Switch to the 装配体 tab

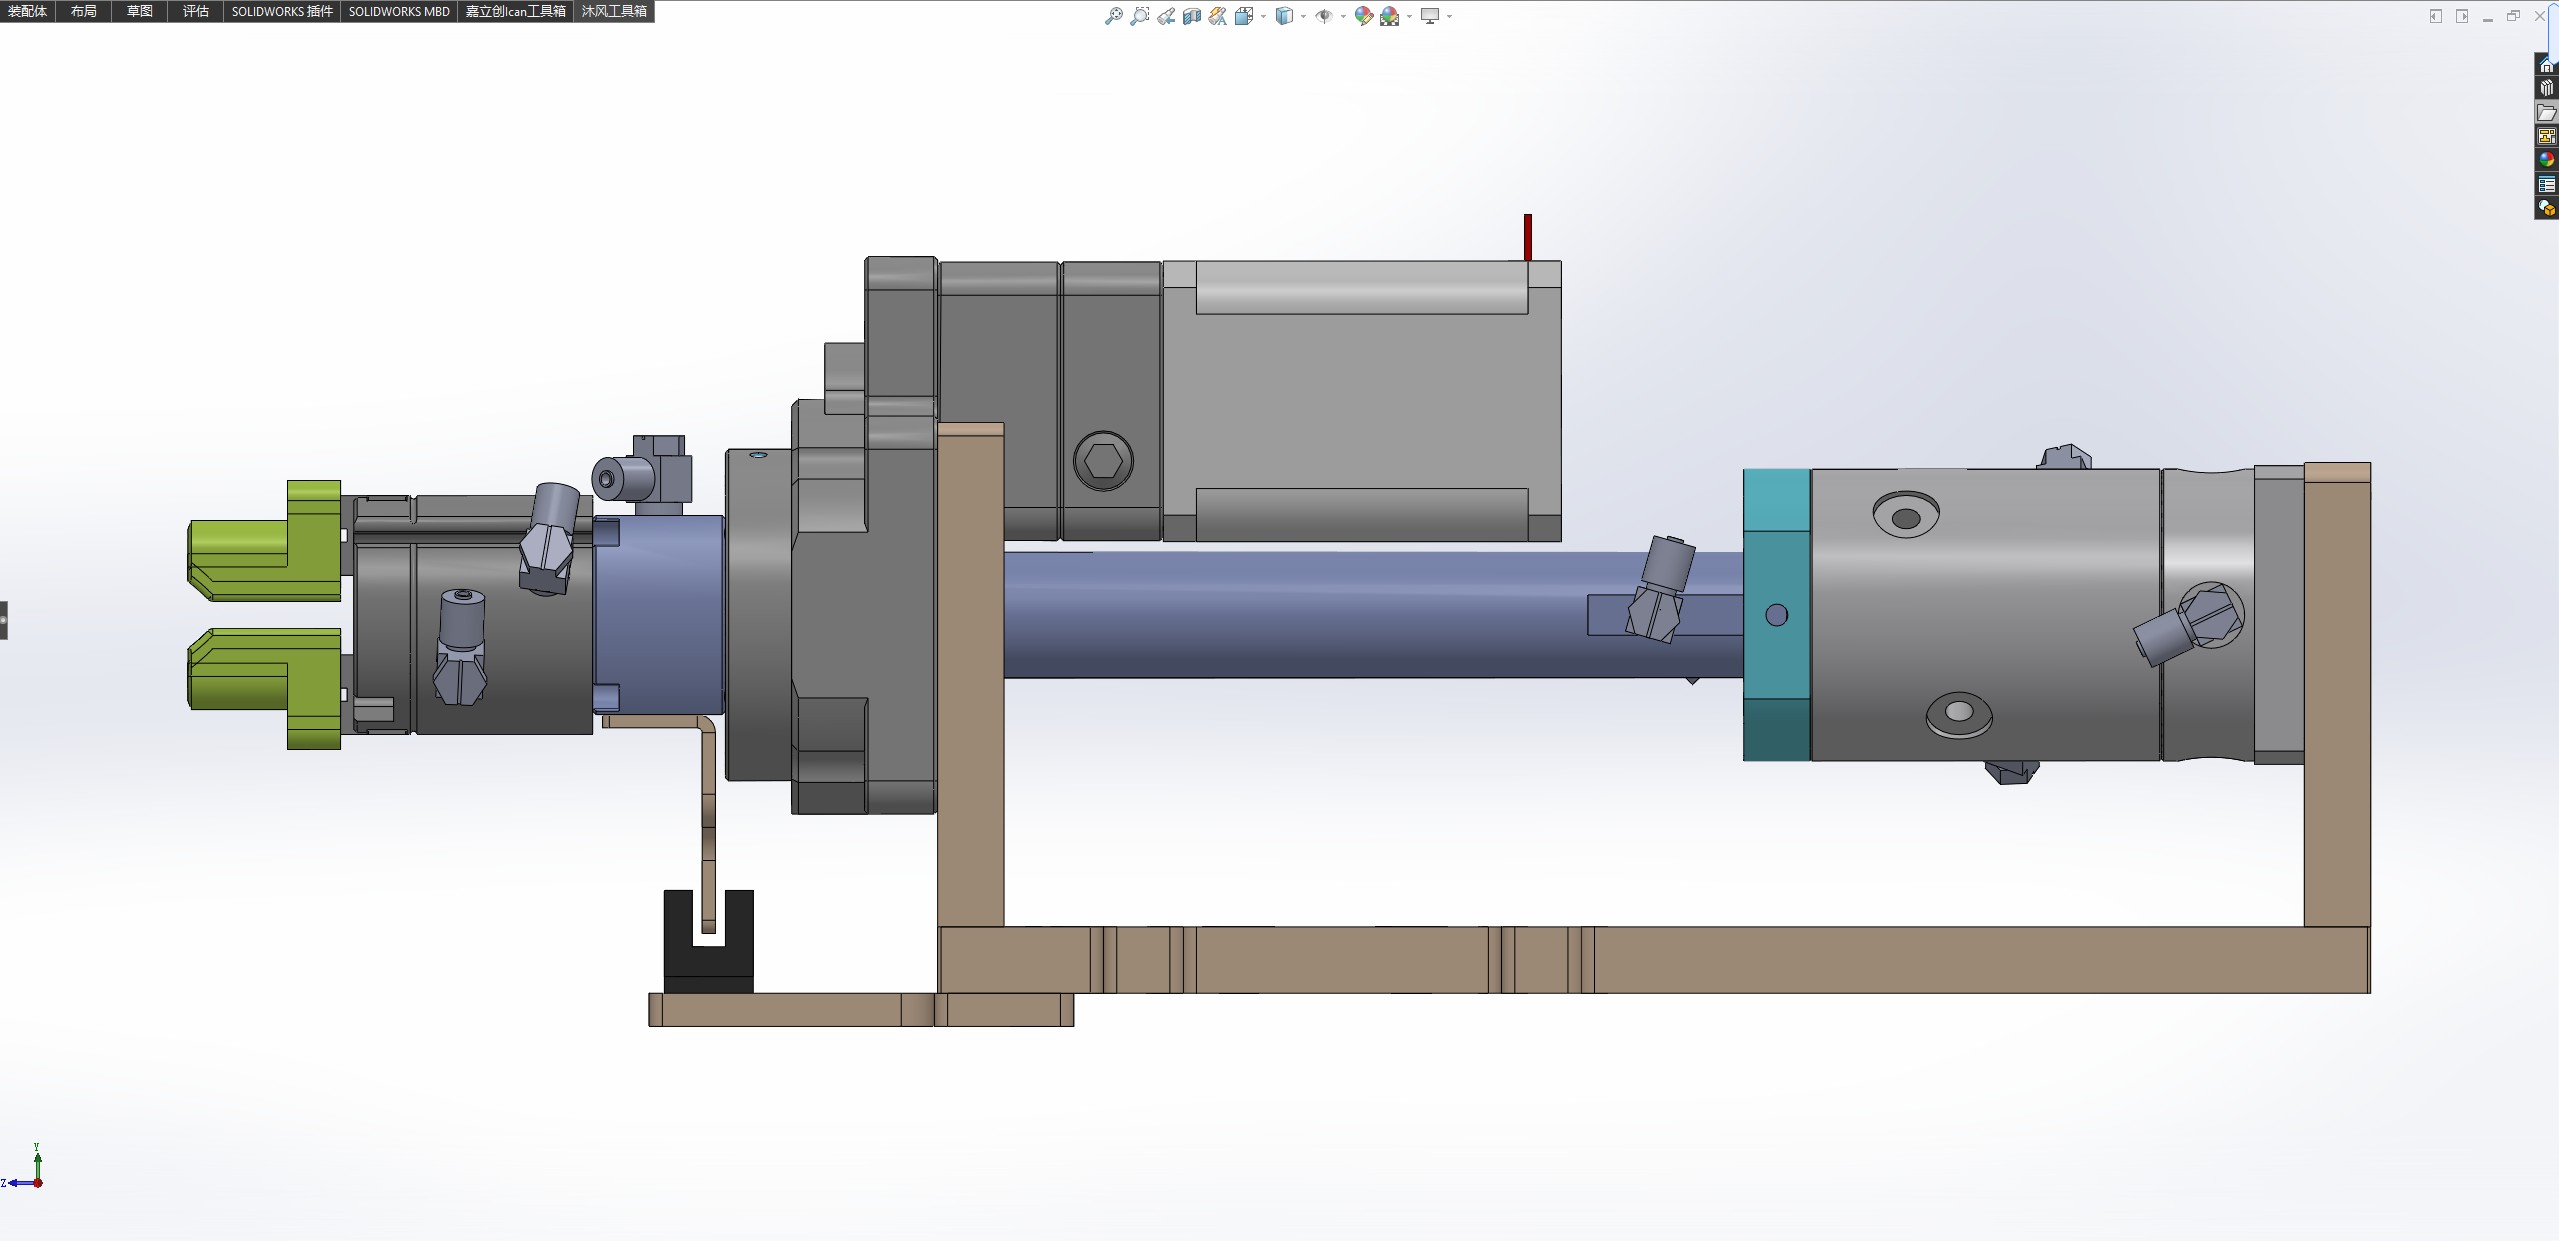pos(27,11)
